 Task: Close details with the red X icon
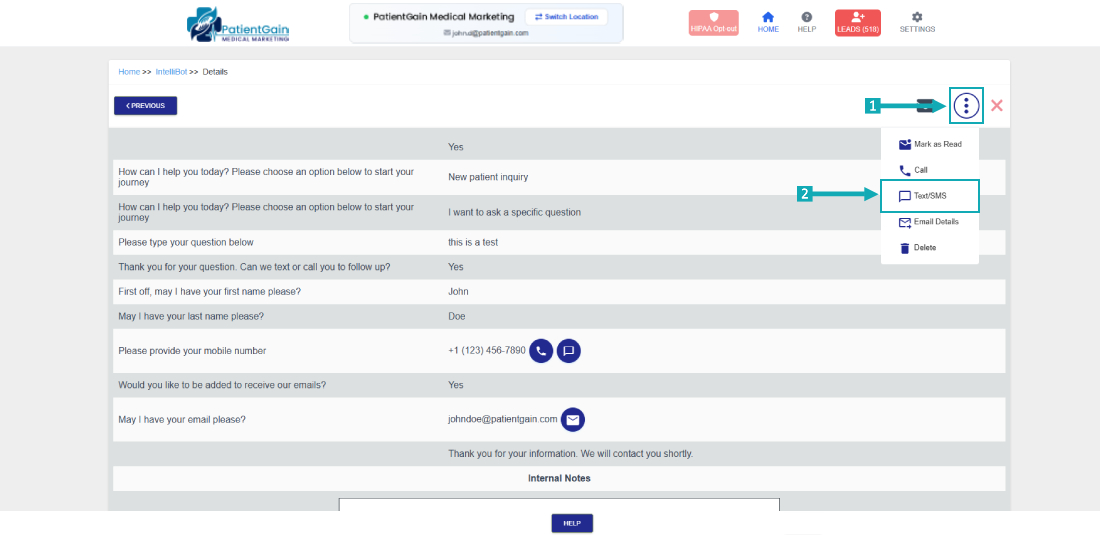(996, 106)
